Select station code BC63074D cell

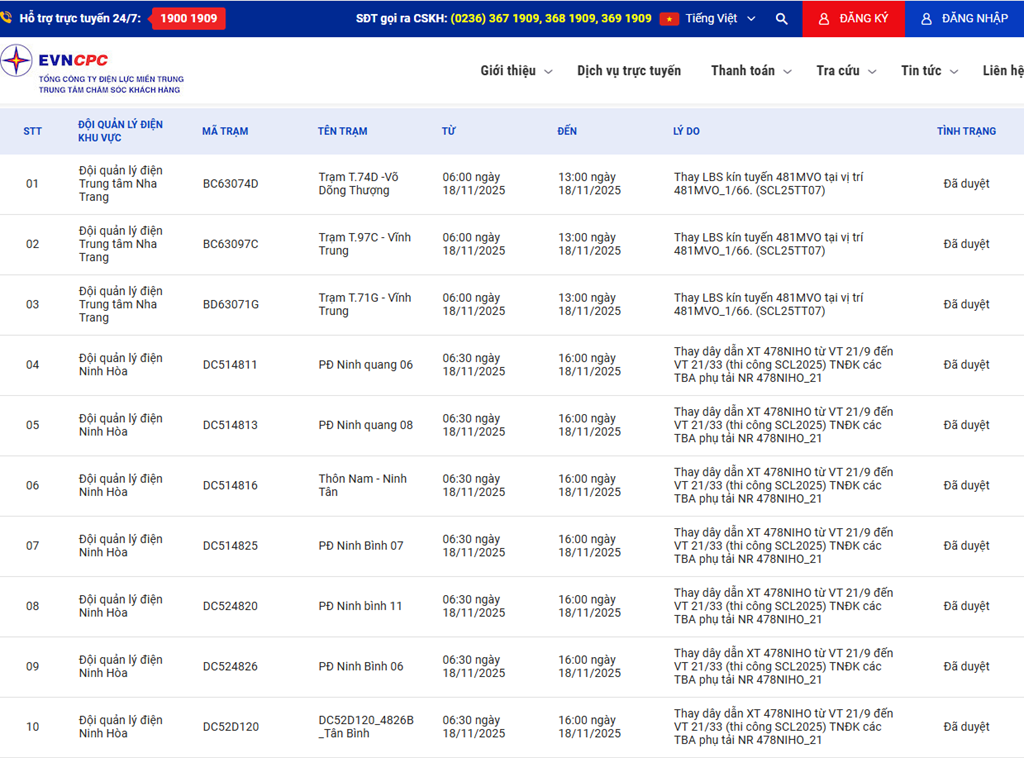pos(230,184)
